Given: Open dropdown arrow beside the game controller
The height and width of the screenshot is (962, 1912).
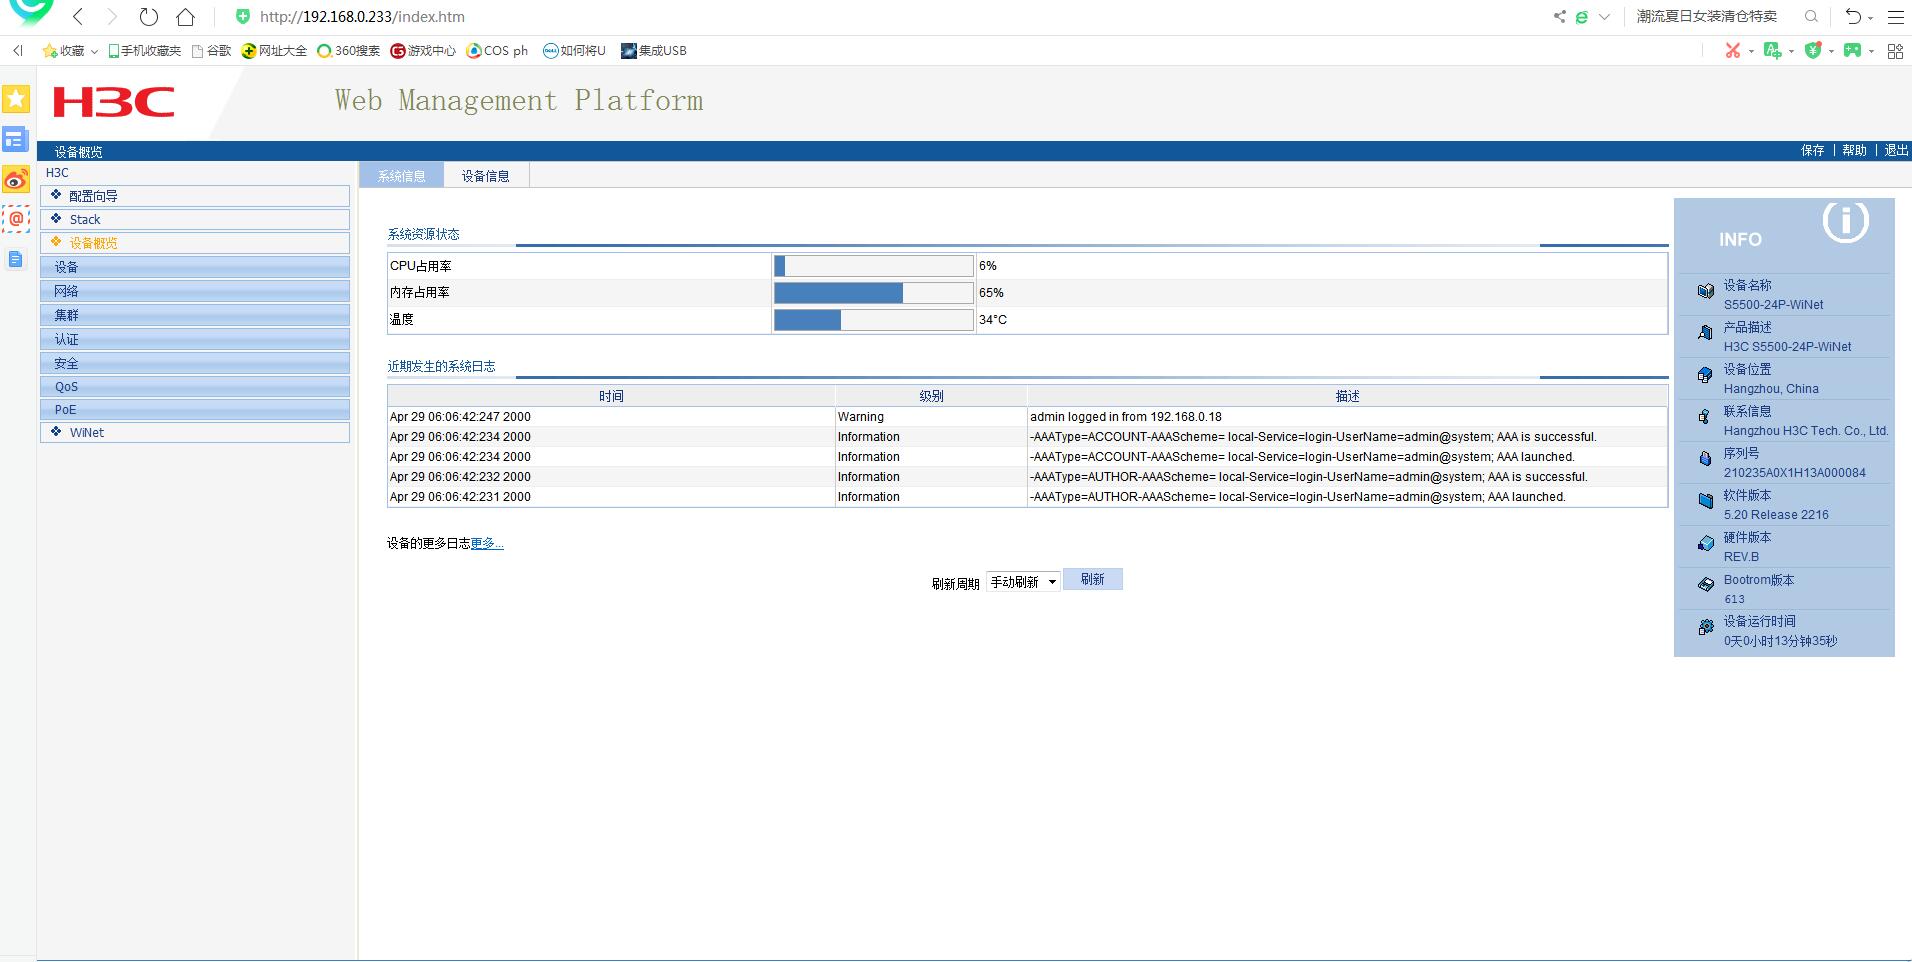Looking at the screenshot, I should (x=1871, y=51).
